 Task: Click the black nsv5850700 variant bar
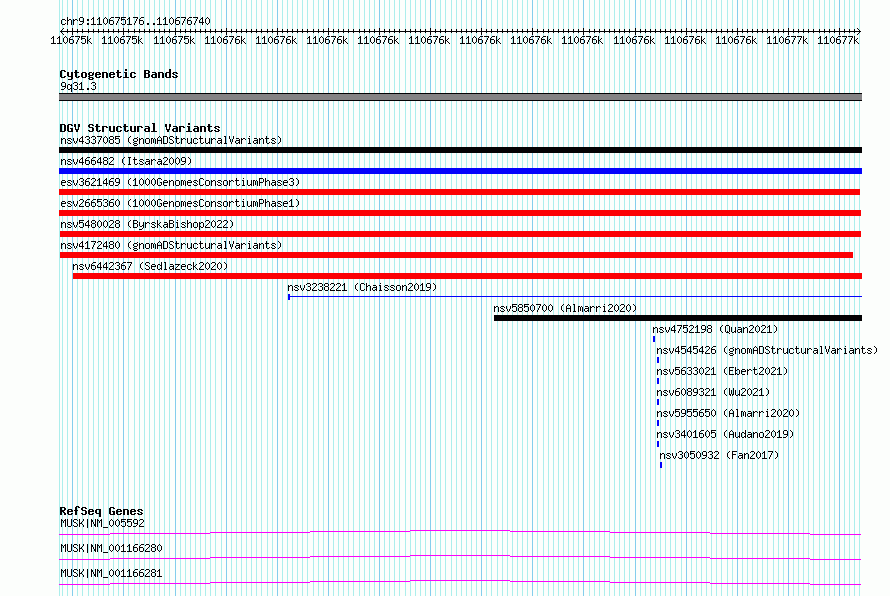click(678, 318)
